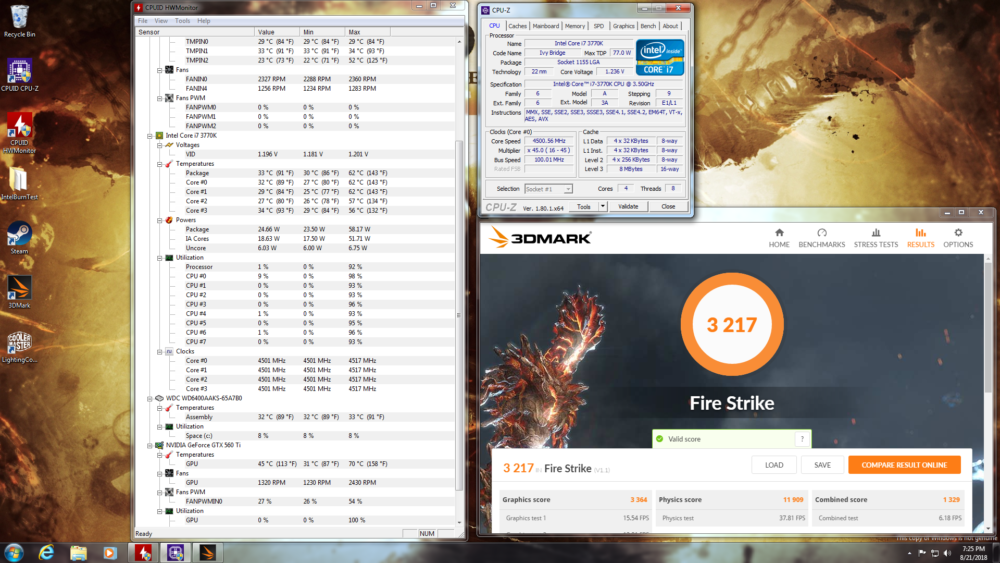Click COMPARE RESULT ONLINE button
Screen dimensions: 1000x563
[x=904, y=465]
